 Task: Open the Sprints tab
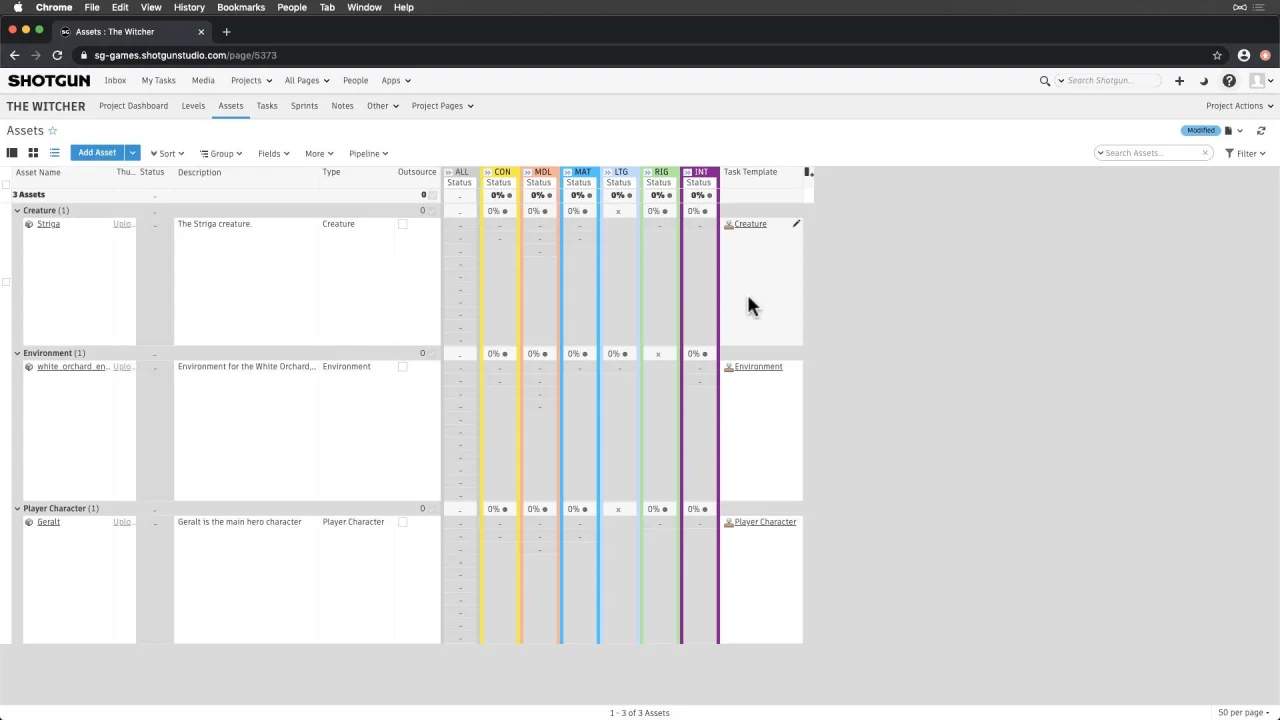click(x=304, y=106)
